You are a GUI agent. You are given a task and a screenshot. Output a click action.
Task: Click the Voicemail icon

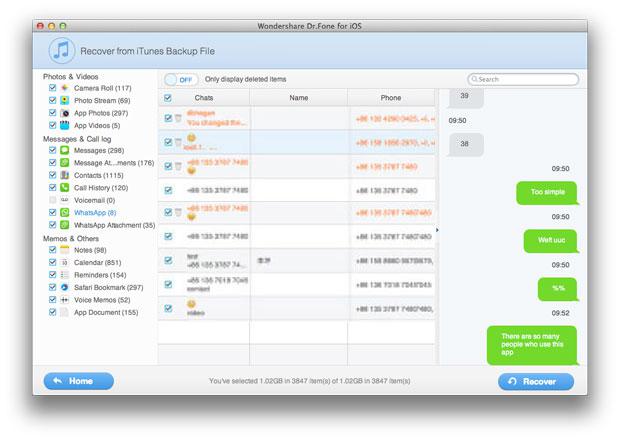pos(64,200)
